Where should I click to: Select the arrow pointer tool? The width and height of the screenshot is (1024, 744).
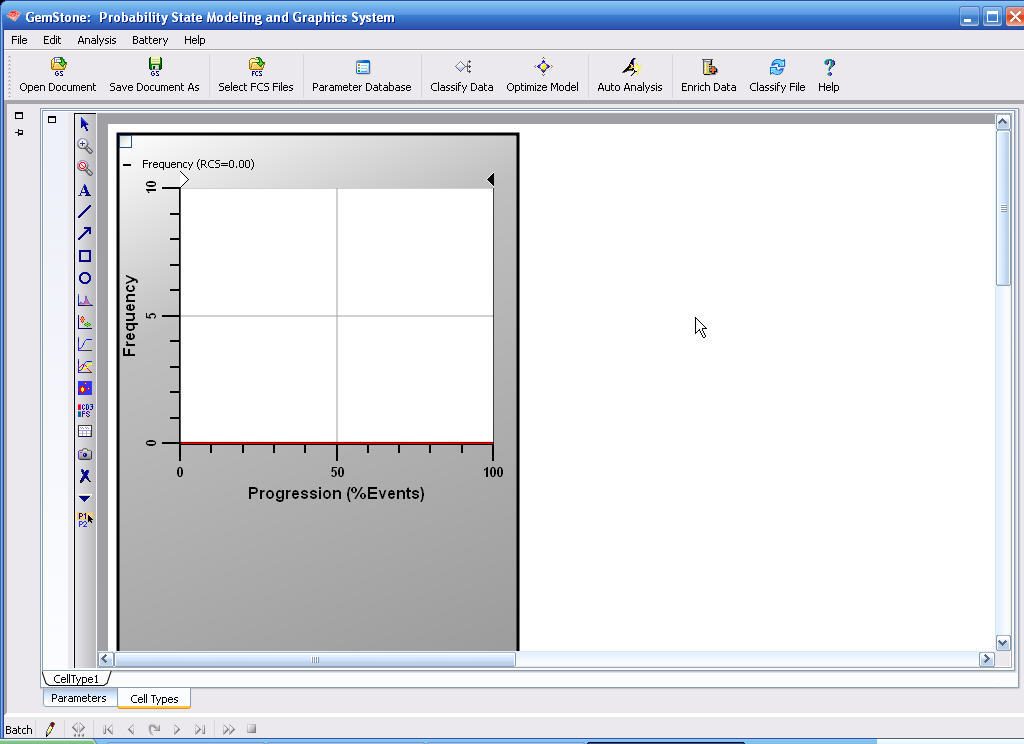(x=84, y=123)
